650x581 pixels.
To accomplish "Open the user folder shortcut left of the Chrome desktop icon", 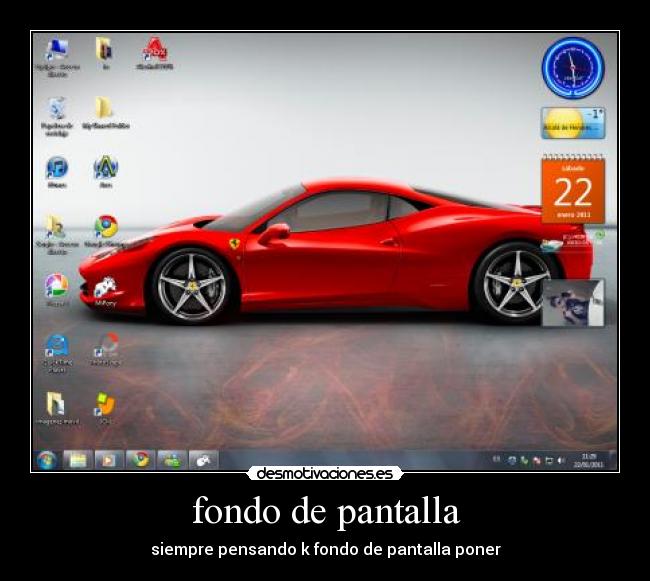I will 57,235.
